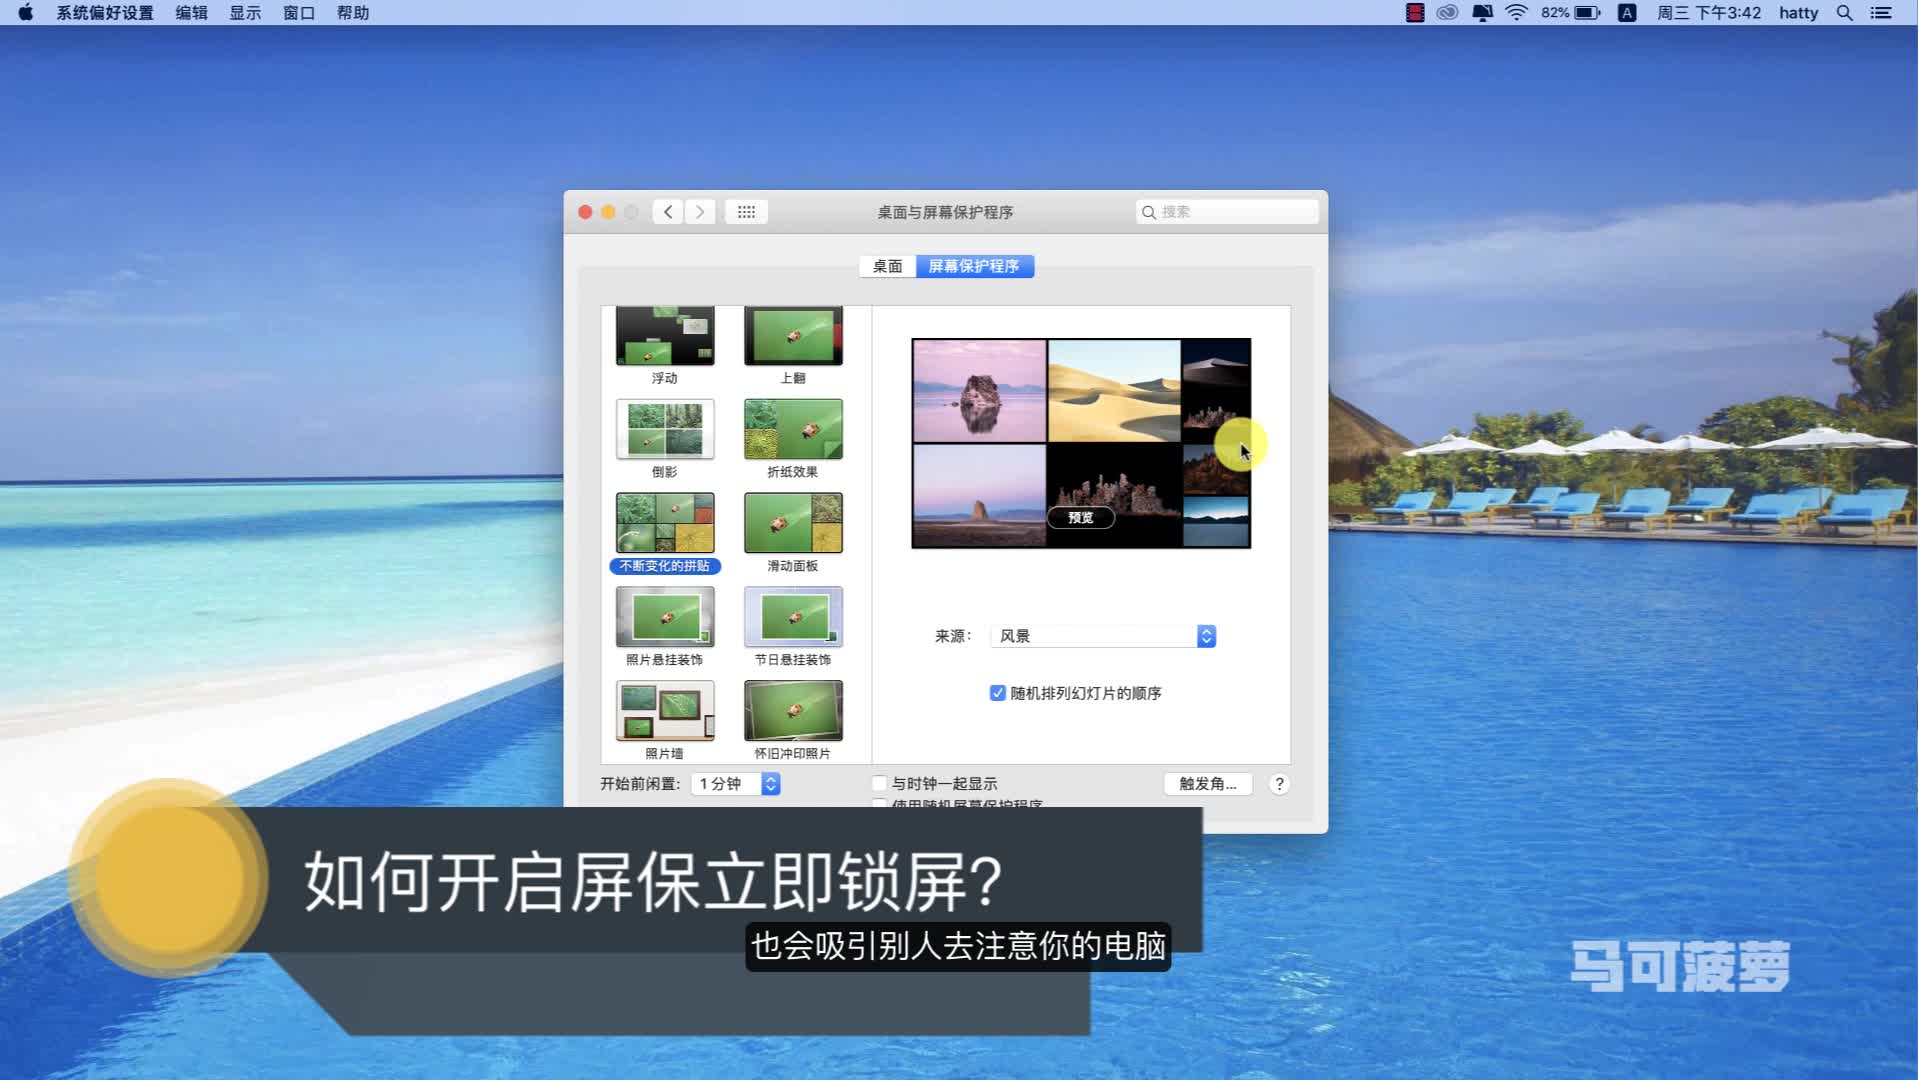Enable 与时钟一起显示 option

click(878, 783)
